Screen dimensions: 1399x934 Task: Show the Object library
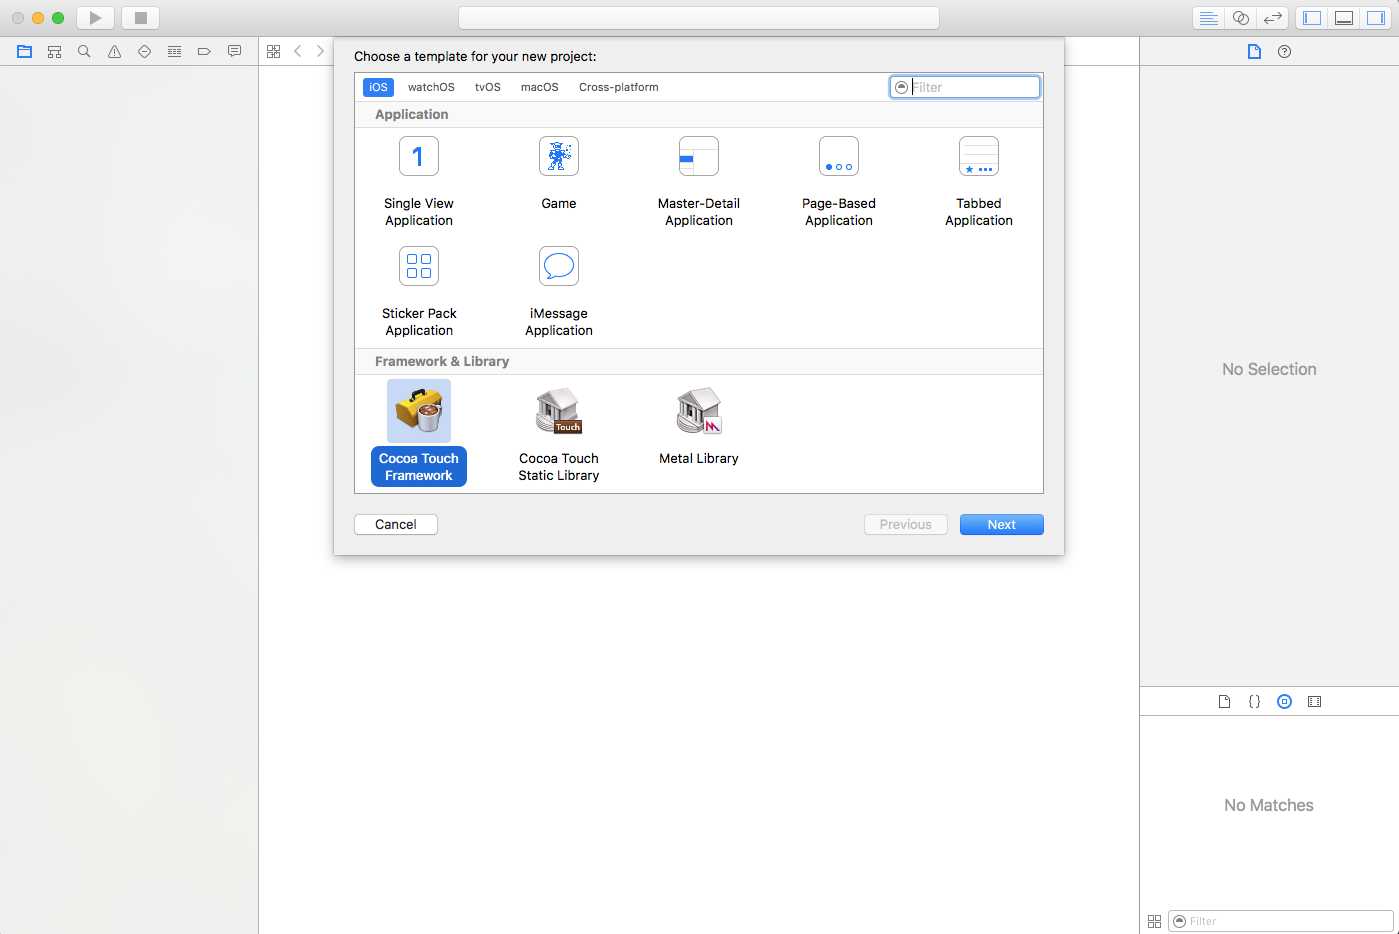[x=1284, y=702]
